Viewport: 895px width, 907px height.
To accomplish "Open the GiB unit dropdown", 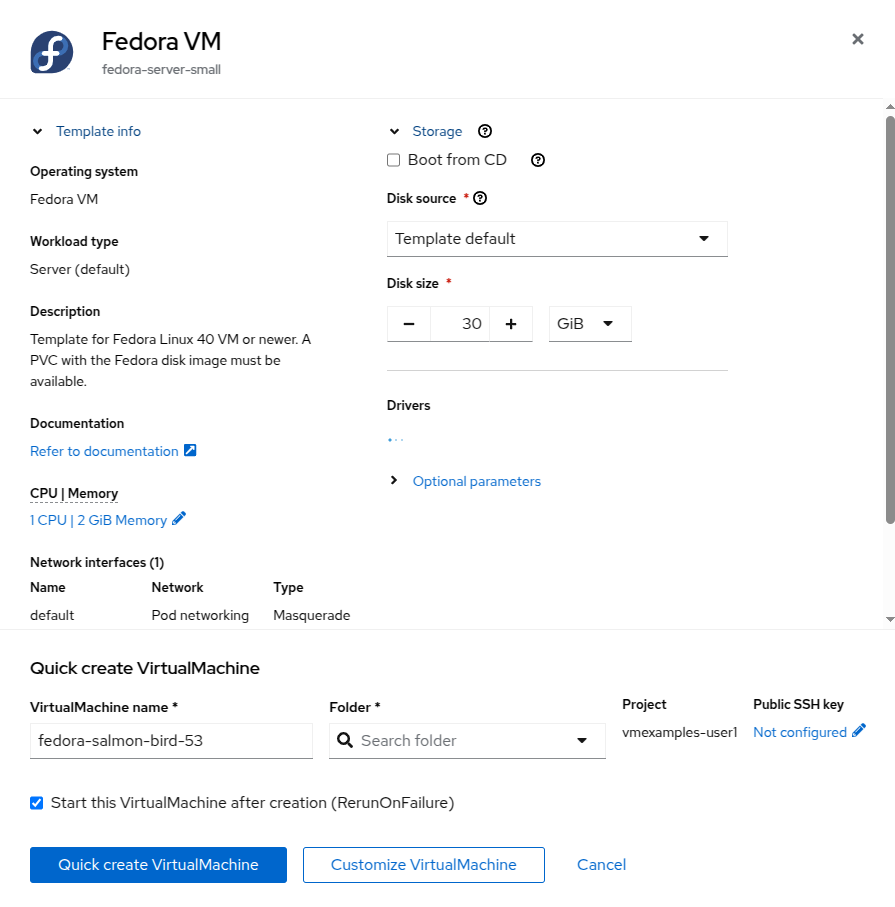I will (589, 323).
